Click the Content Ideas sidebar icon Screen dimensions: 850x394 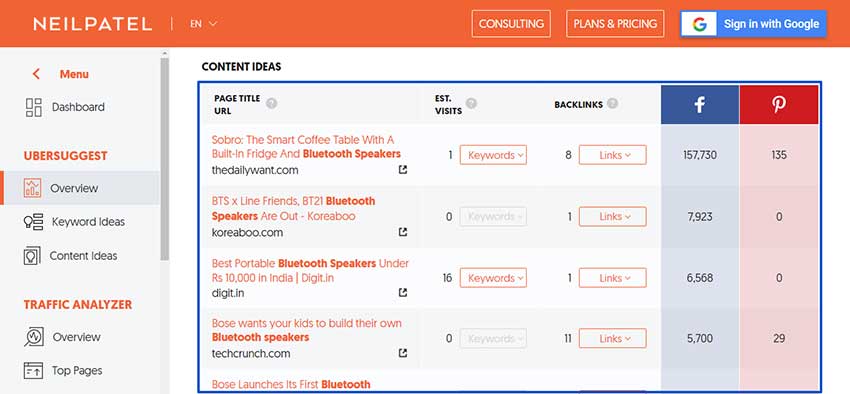[33, 256]
